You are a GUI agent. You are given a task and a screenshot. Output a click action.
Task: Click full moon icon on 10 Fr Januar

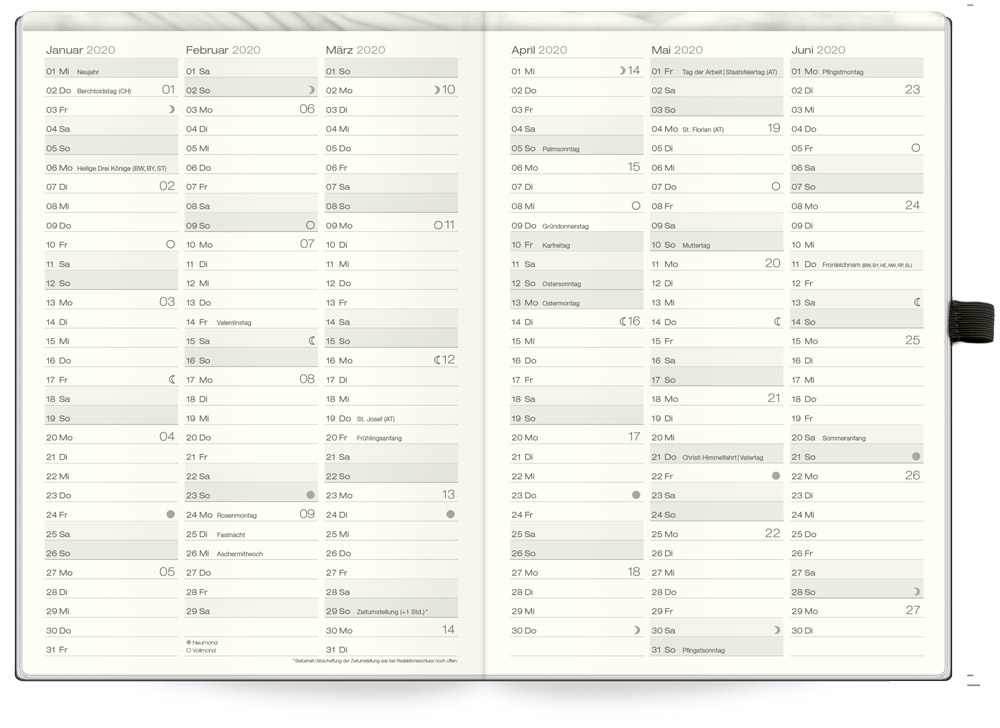click(170, 244)
